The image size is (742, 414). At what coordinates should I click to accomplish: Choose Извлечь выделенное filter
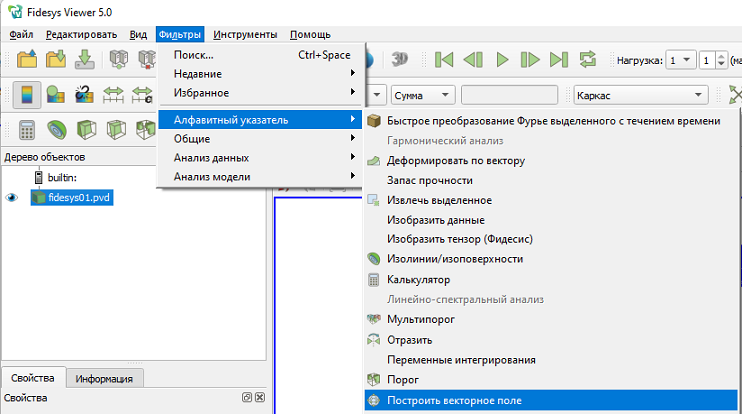tap(551, 200)
